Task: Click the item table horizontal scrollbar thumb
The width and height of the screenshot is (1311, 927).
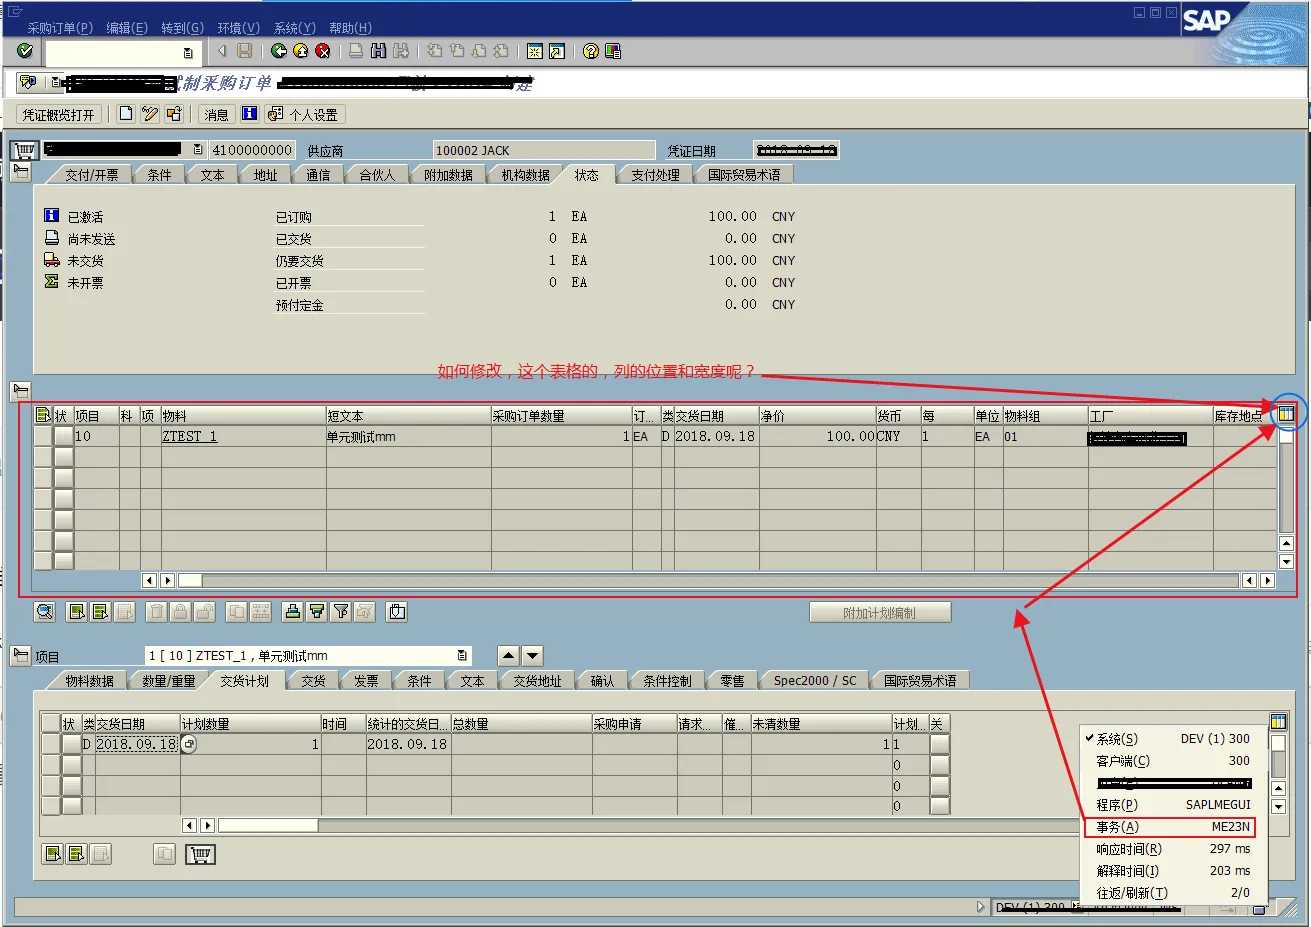Action: coord(190,580)
